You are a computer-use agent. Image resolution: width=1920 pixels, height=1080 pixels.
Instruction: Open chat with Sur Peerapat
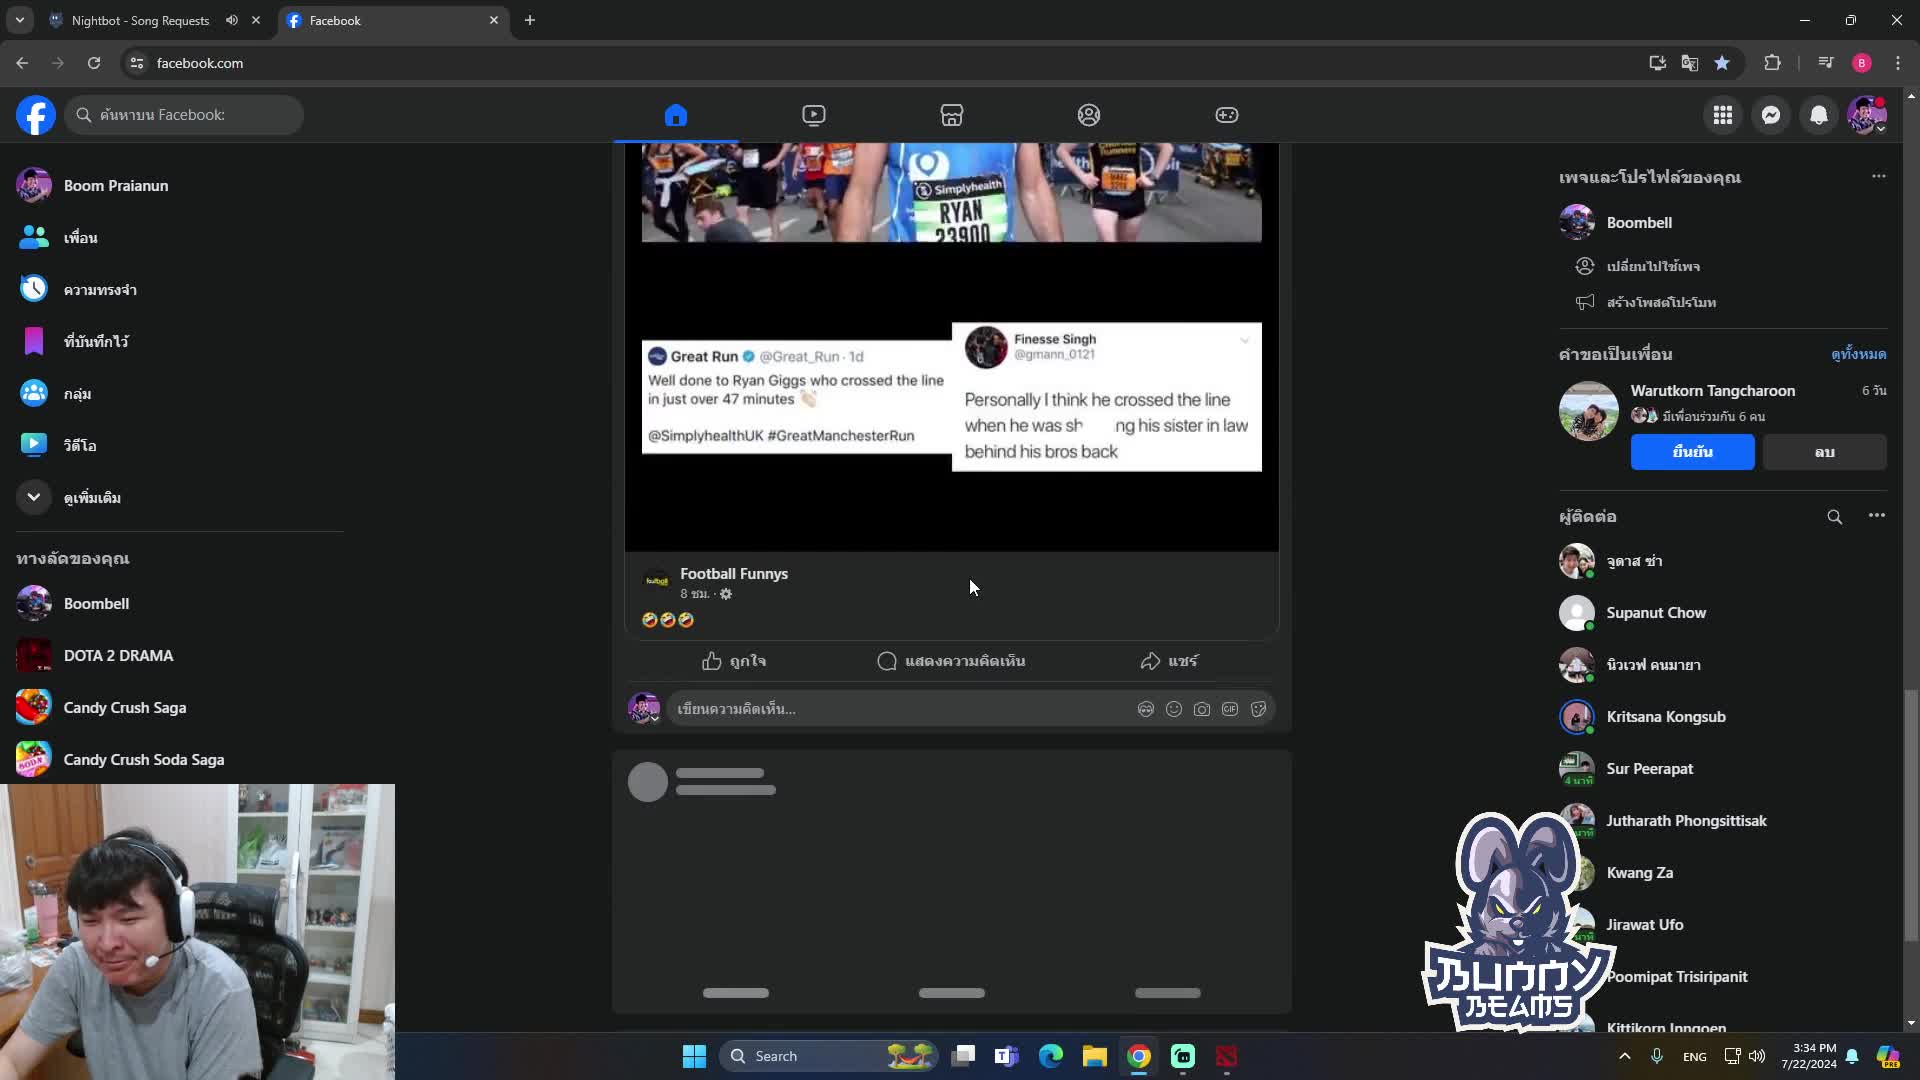click(x=1722, y=769)
